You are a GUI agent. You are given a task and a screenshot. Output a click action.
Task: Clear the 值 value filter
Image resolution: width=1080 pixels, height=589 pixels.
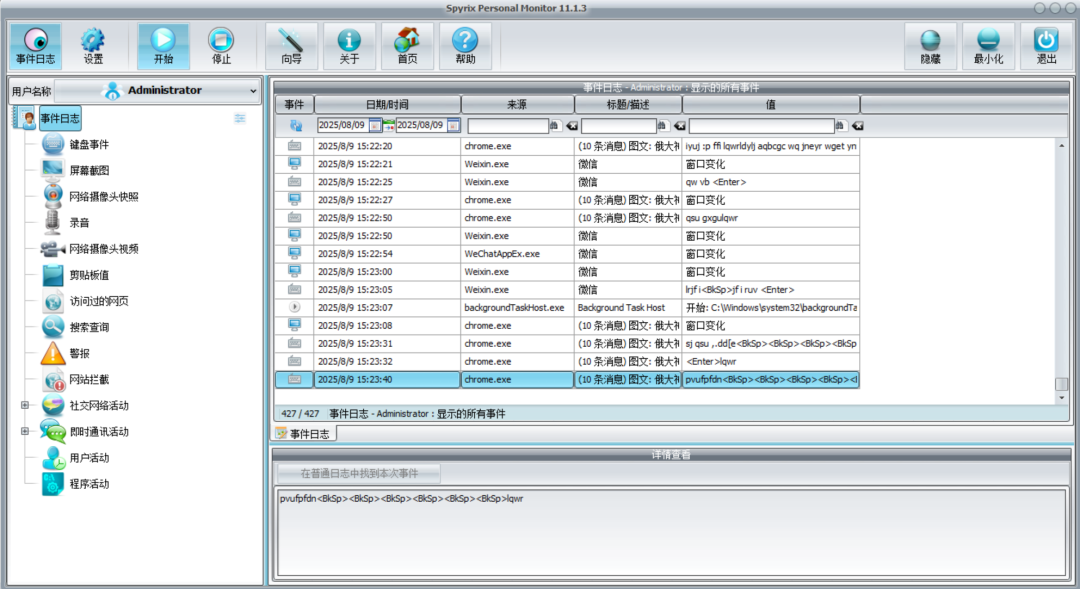coord(858,126)
